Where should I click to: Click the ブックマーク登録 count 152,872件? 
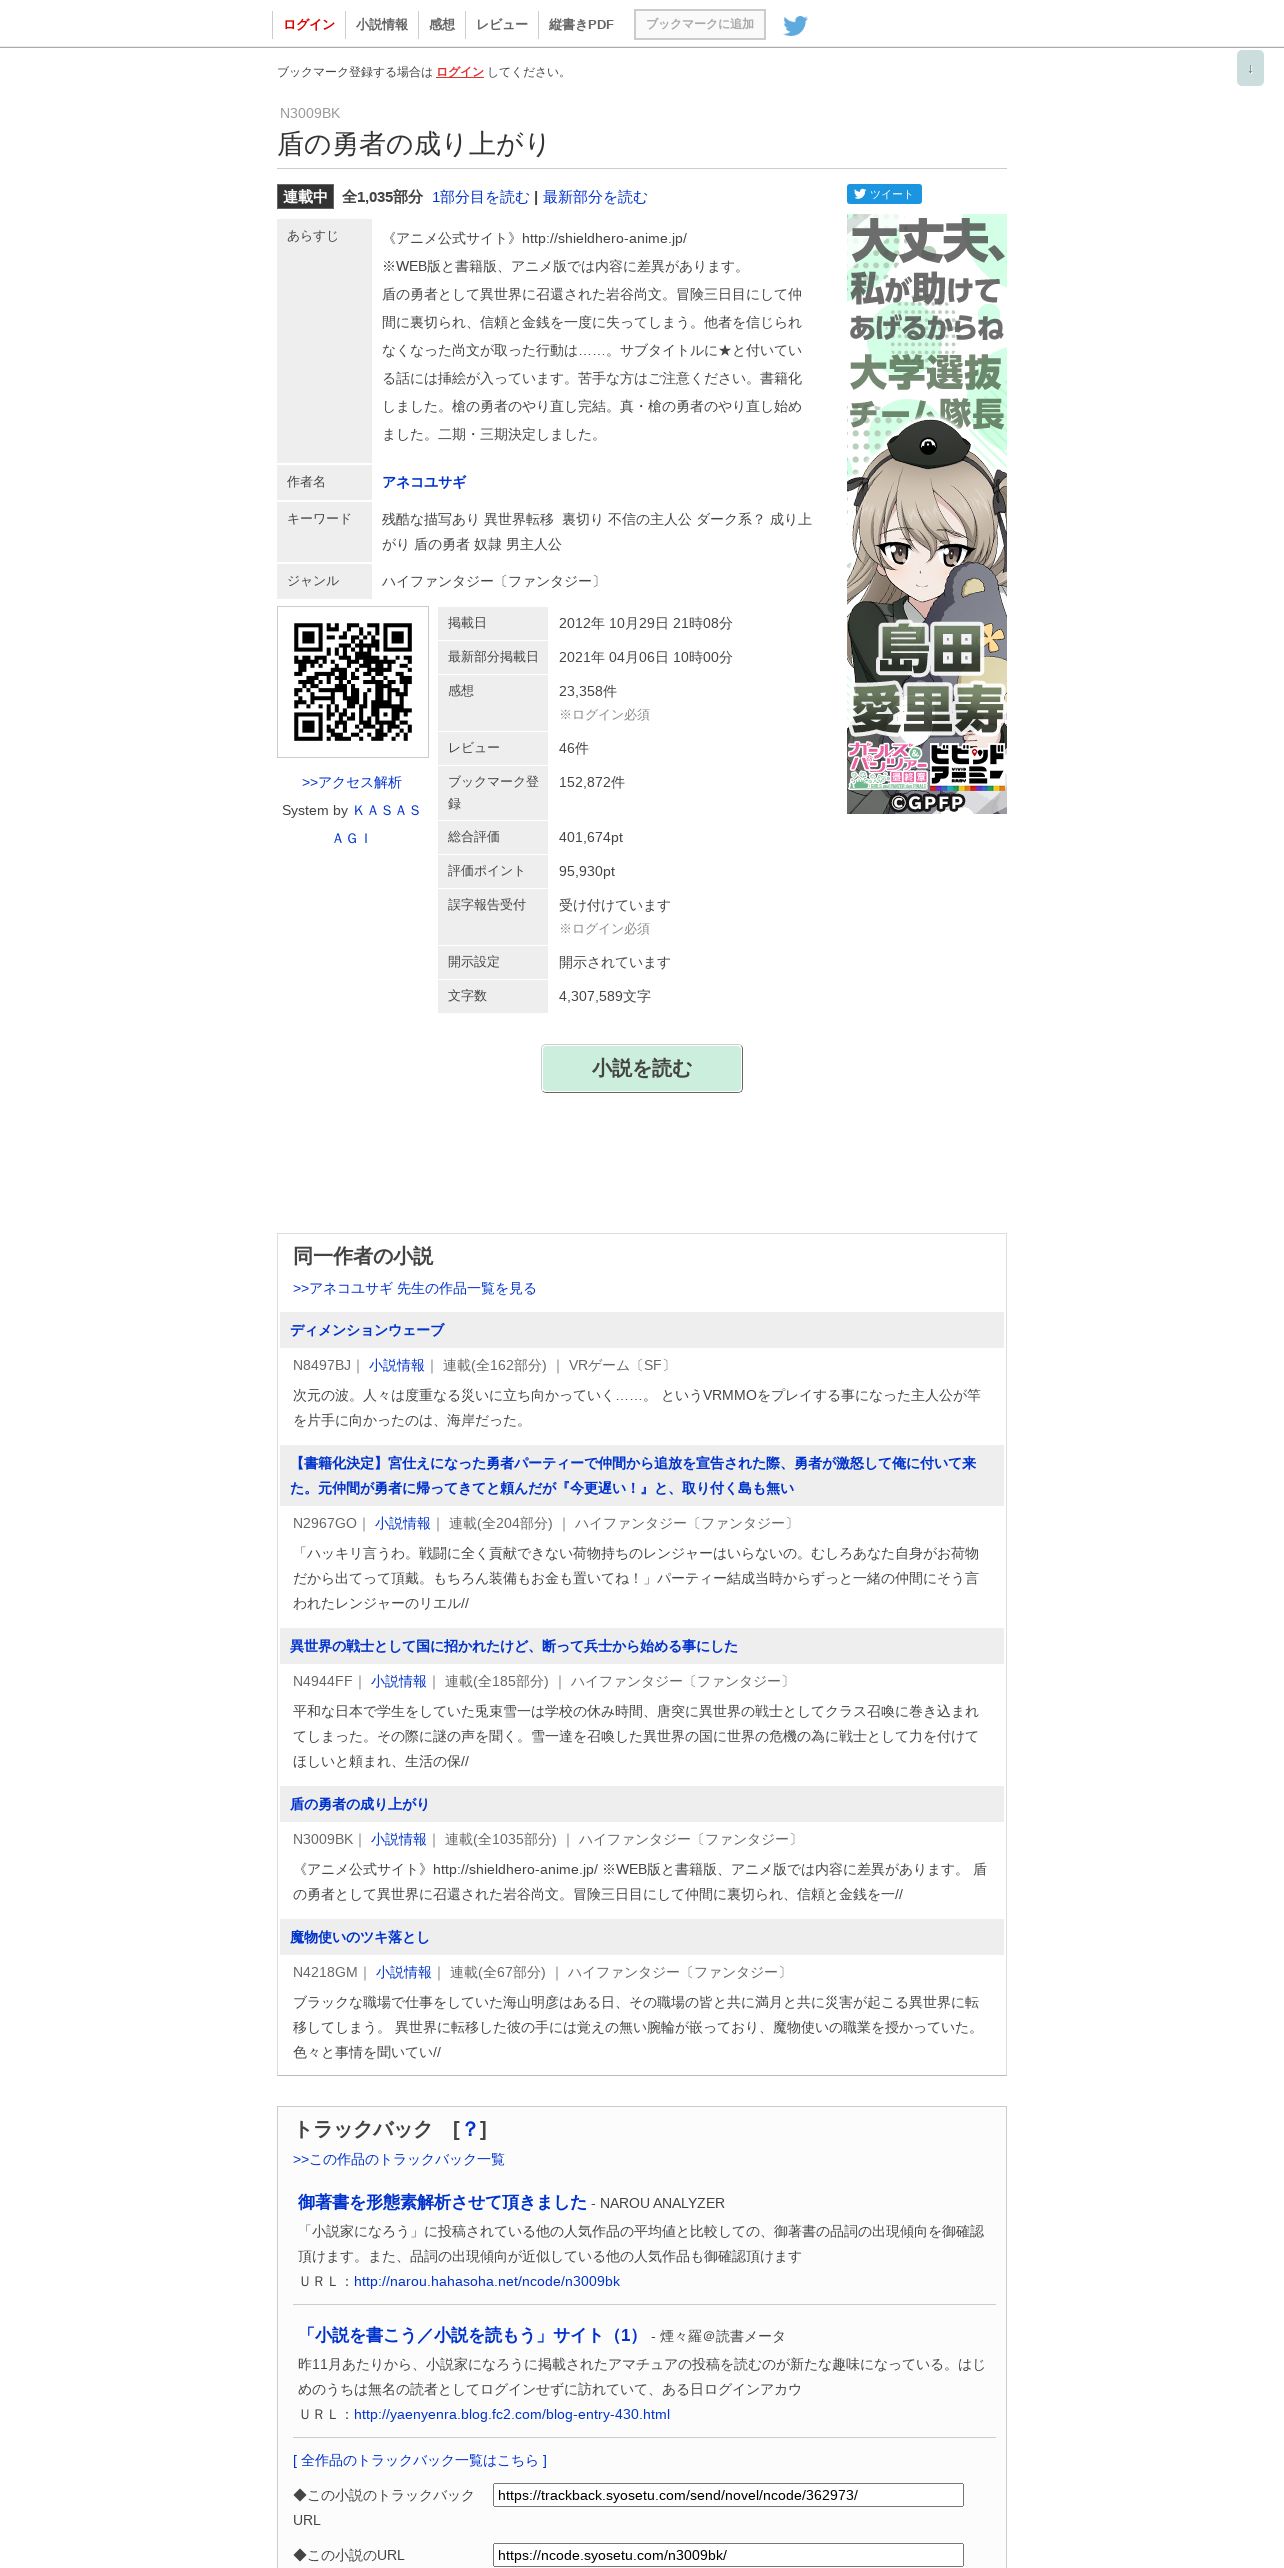592,782
